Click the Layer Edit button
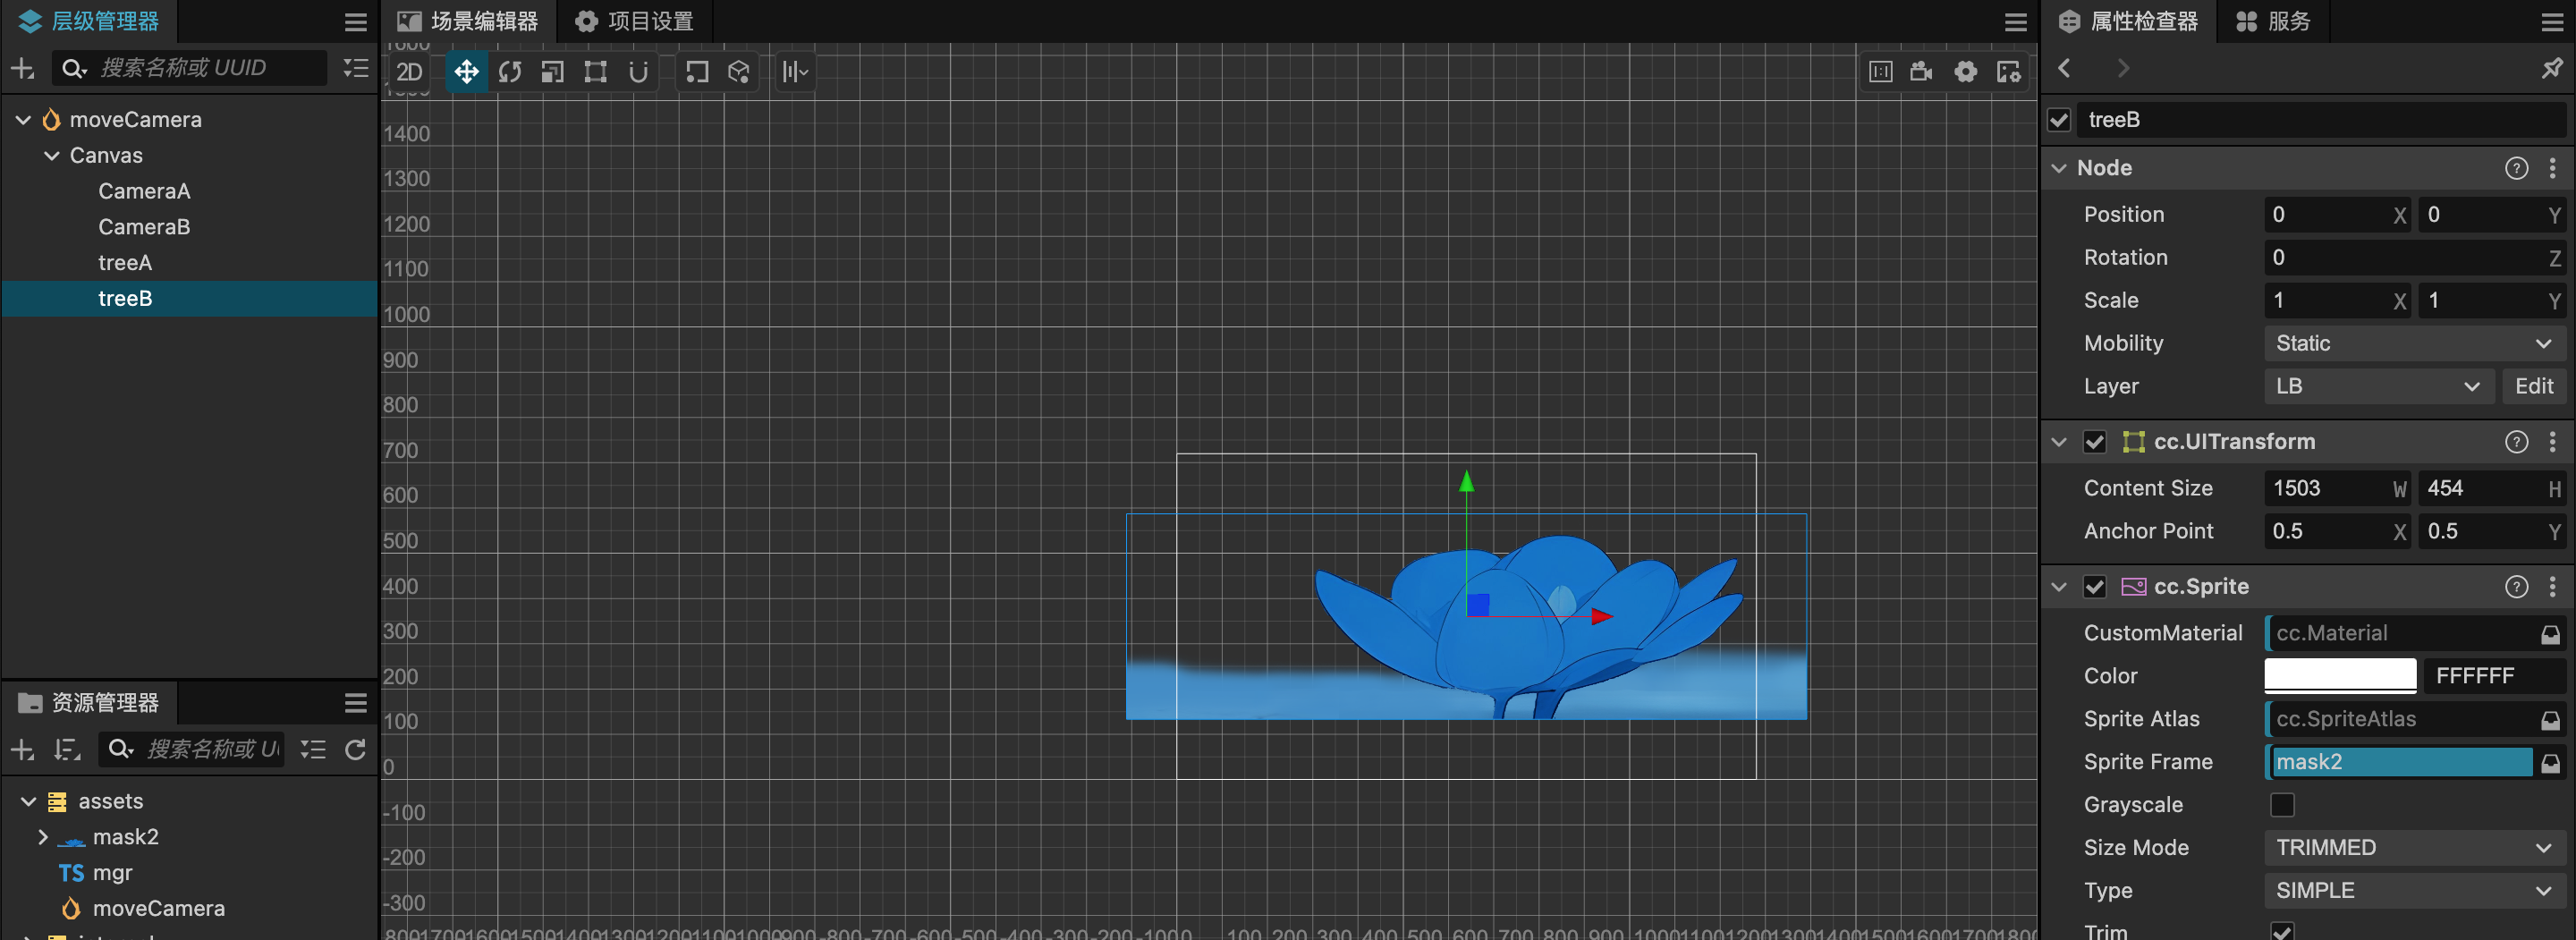Screen dimensions: 2576x940 [2534, 387]
